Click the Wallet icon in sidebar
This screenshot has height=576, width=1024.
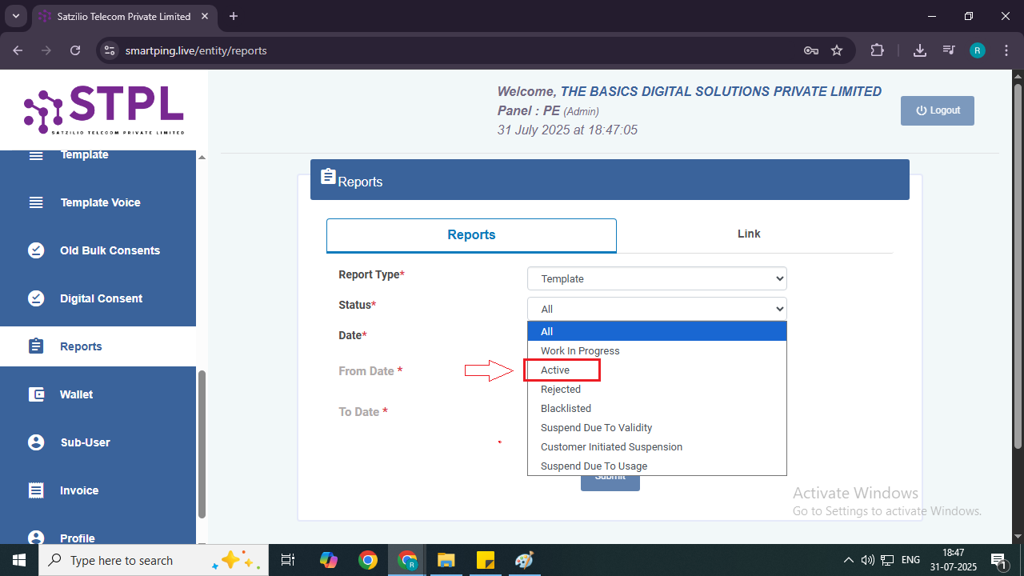pos(36,394)
